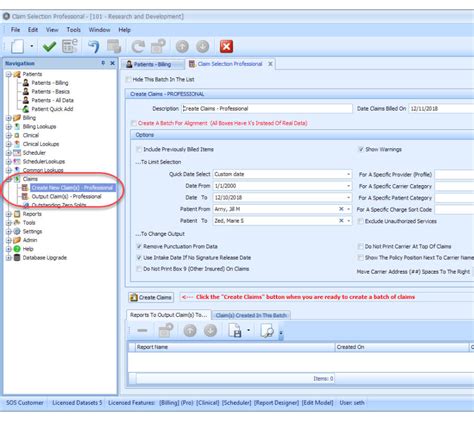
Task: Expand the Billing tree node
Action: tap(9, 118)
